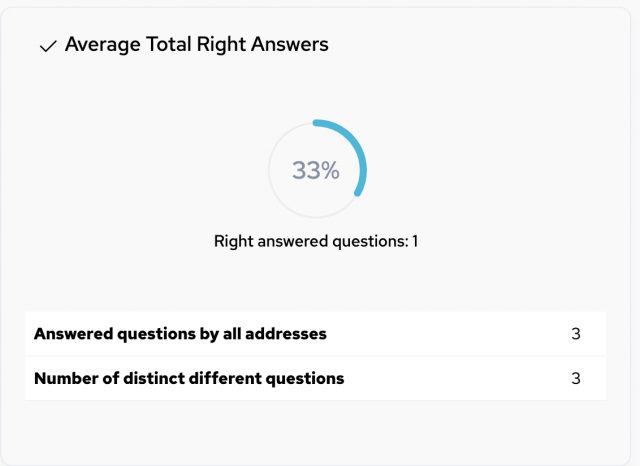640x466 pixels.
Task: Click the checkmark icon beside the title
Action: tap(47, 46)
